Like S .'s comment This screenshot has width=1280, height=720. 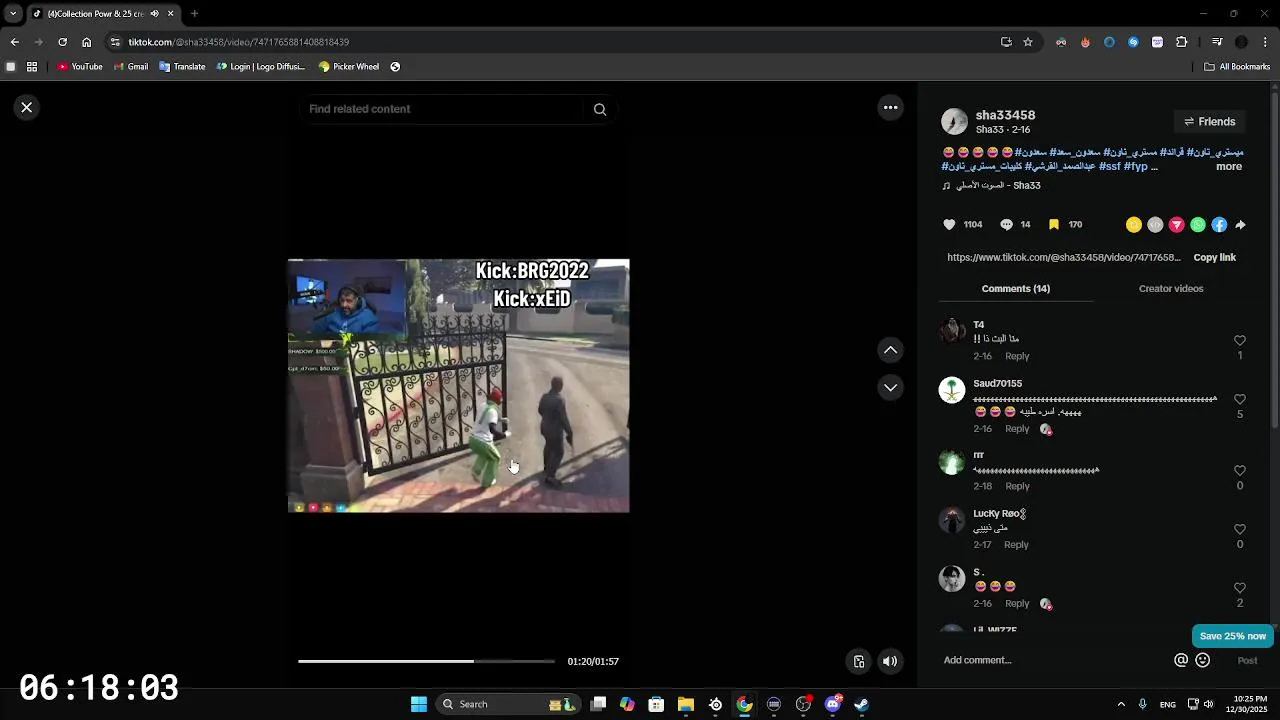point(1240,589)
